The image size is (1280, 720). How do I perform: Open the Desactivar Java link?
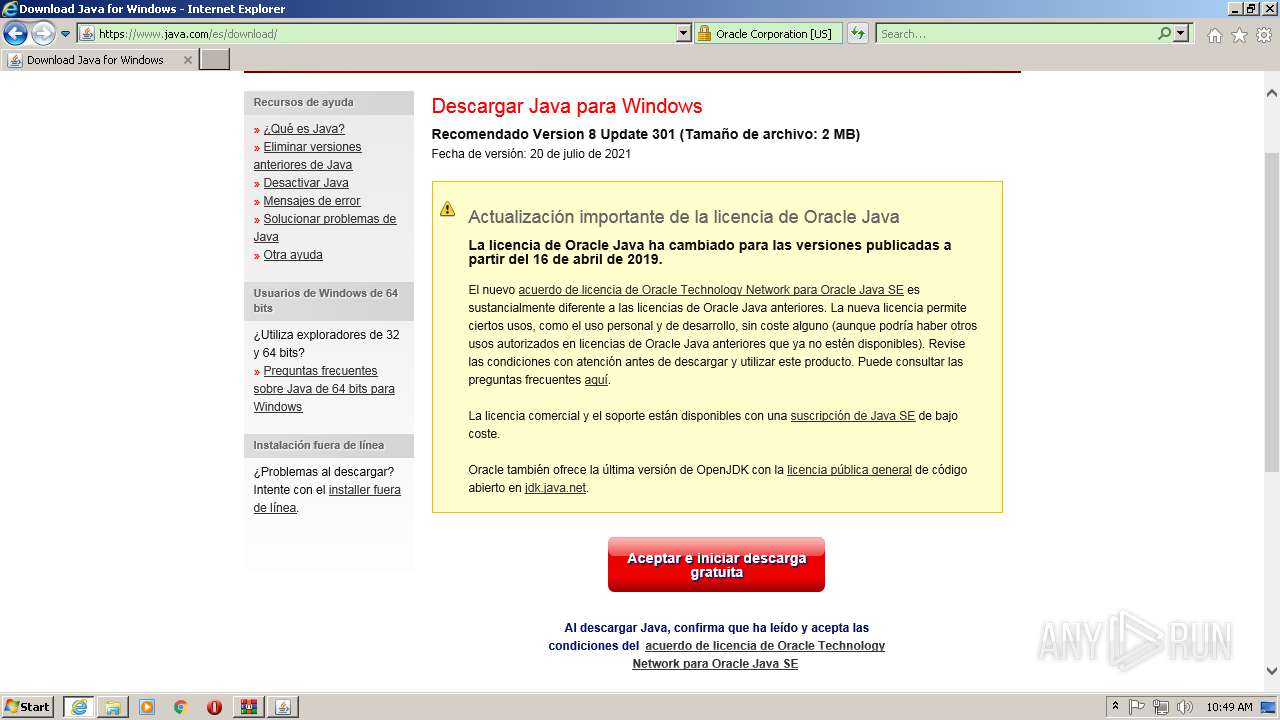pos(306,183)
